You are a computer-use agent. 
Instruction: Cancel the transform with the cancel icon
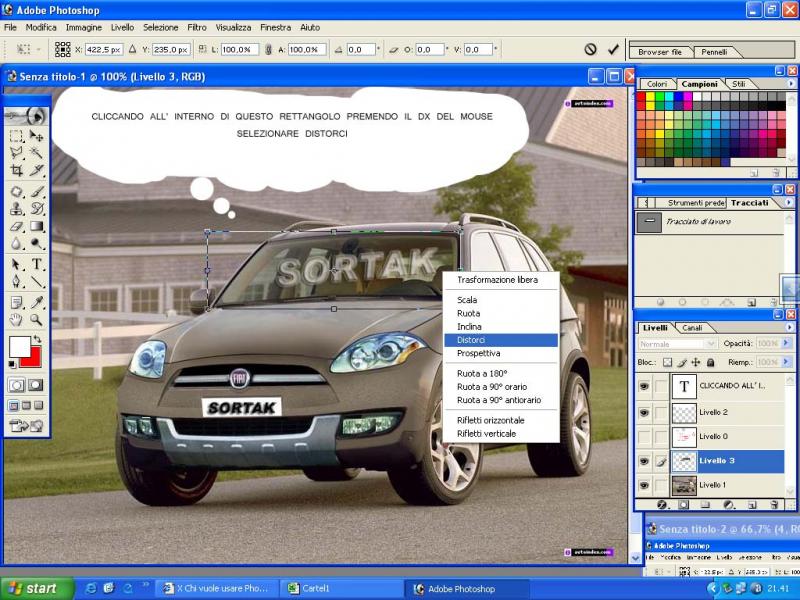point(590,49)
